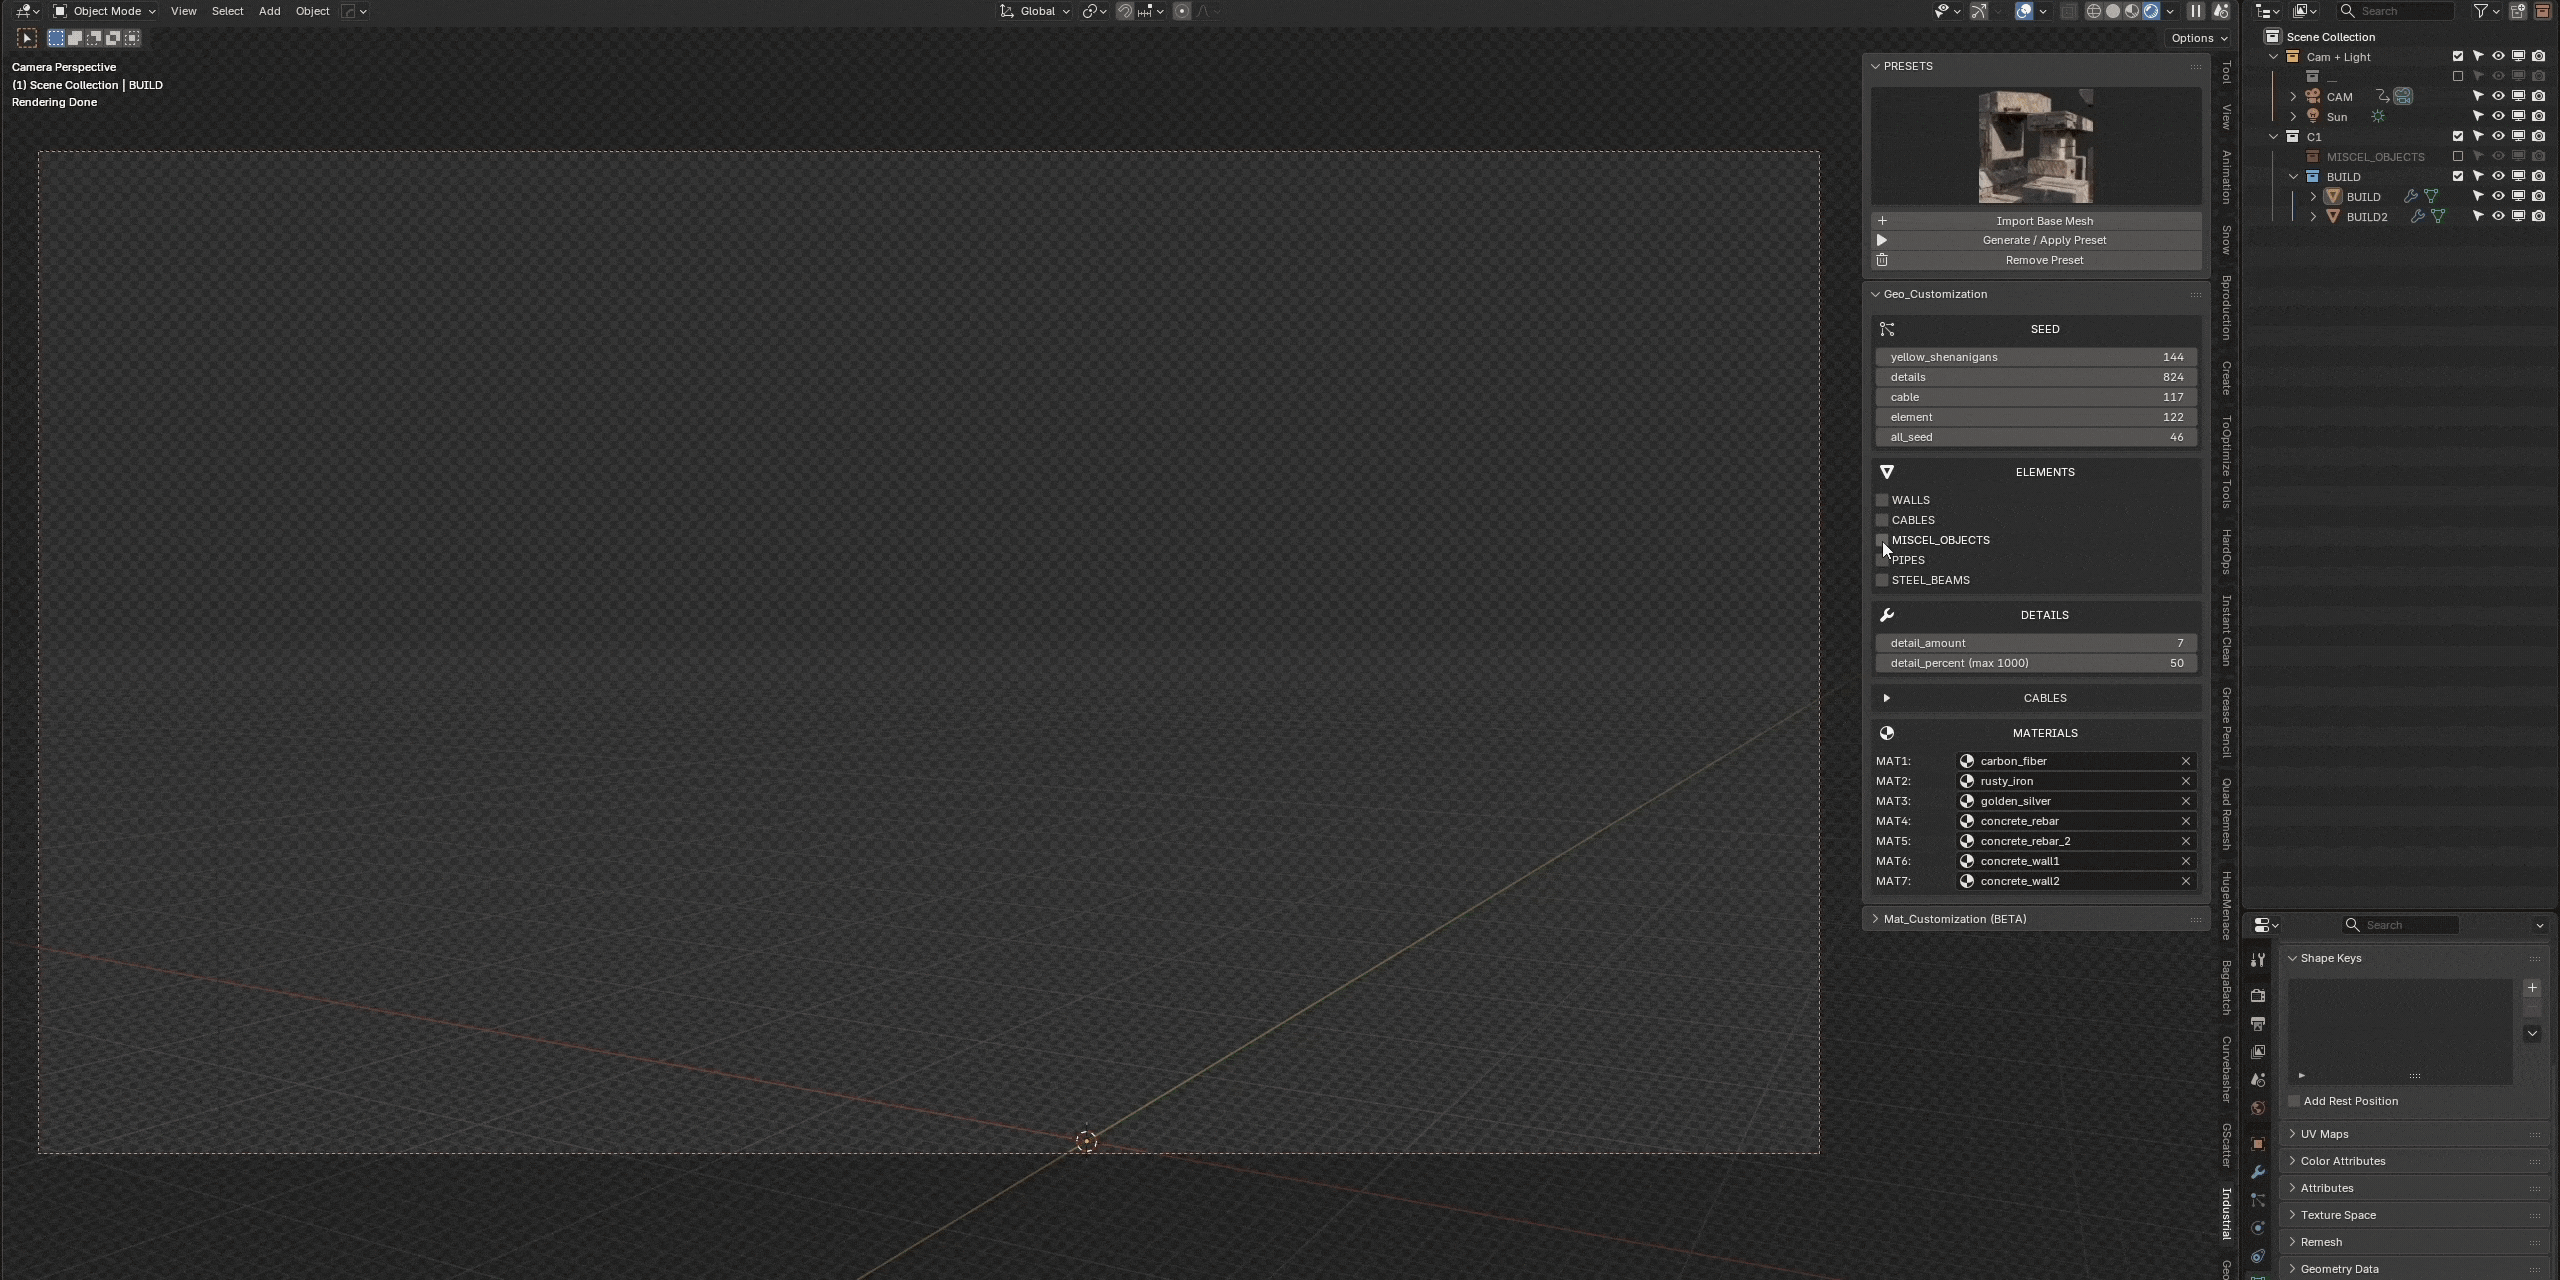The image size is (2560, 1280).
Task: Open the Select menu
Action: coord(227,11)
